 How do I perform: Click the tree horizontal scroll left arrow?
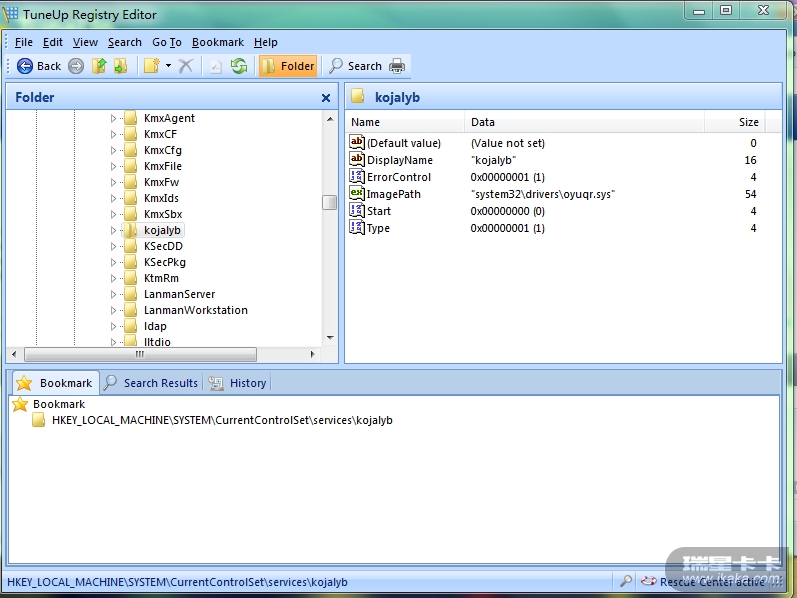(x=14, y=354)
